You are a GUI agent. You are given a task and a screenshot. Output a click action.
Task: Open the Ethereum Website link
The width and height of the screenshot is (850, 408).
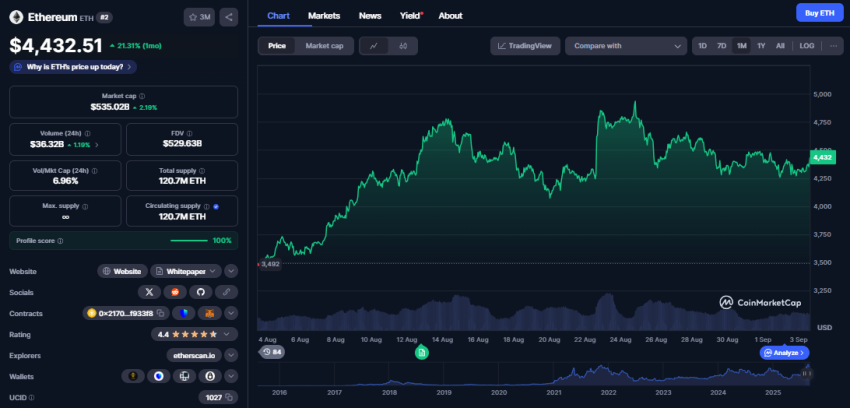(x=123, y=271)
